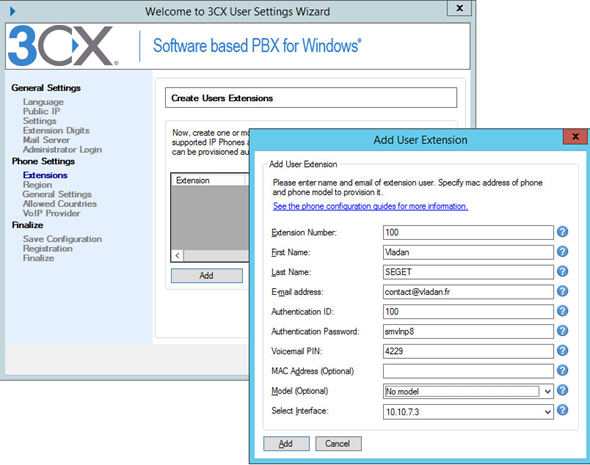Click the help icon beside MAC Address
The height and width of the screenshot is (465, 590).
562,371
